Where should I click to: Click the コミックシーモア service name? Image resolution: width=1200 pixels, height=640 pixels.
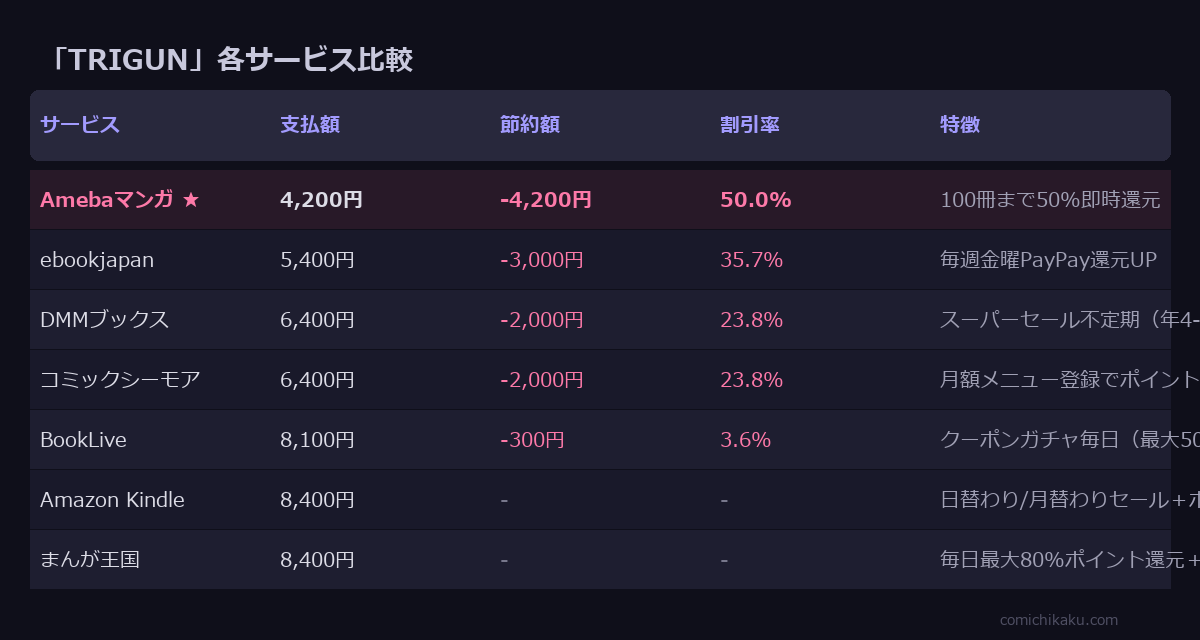click(120, 380)
